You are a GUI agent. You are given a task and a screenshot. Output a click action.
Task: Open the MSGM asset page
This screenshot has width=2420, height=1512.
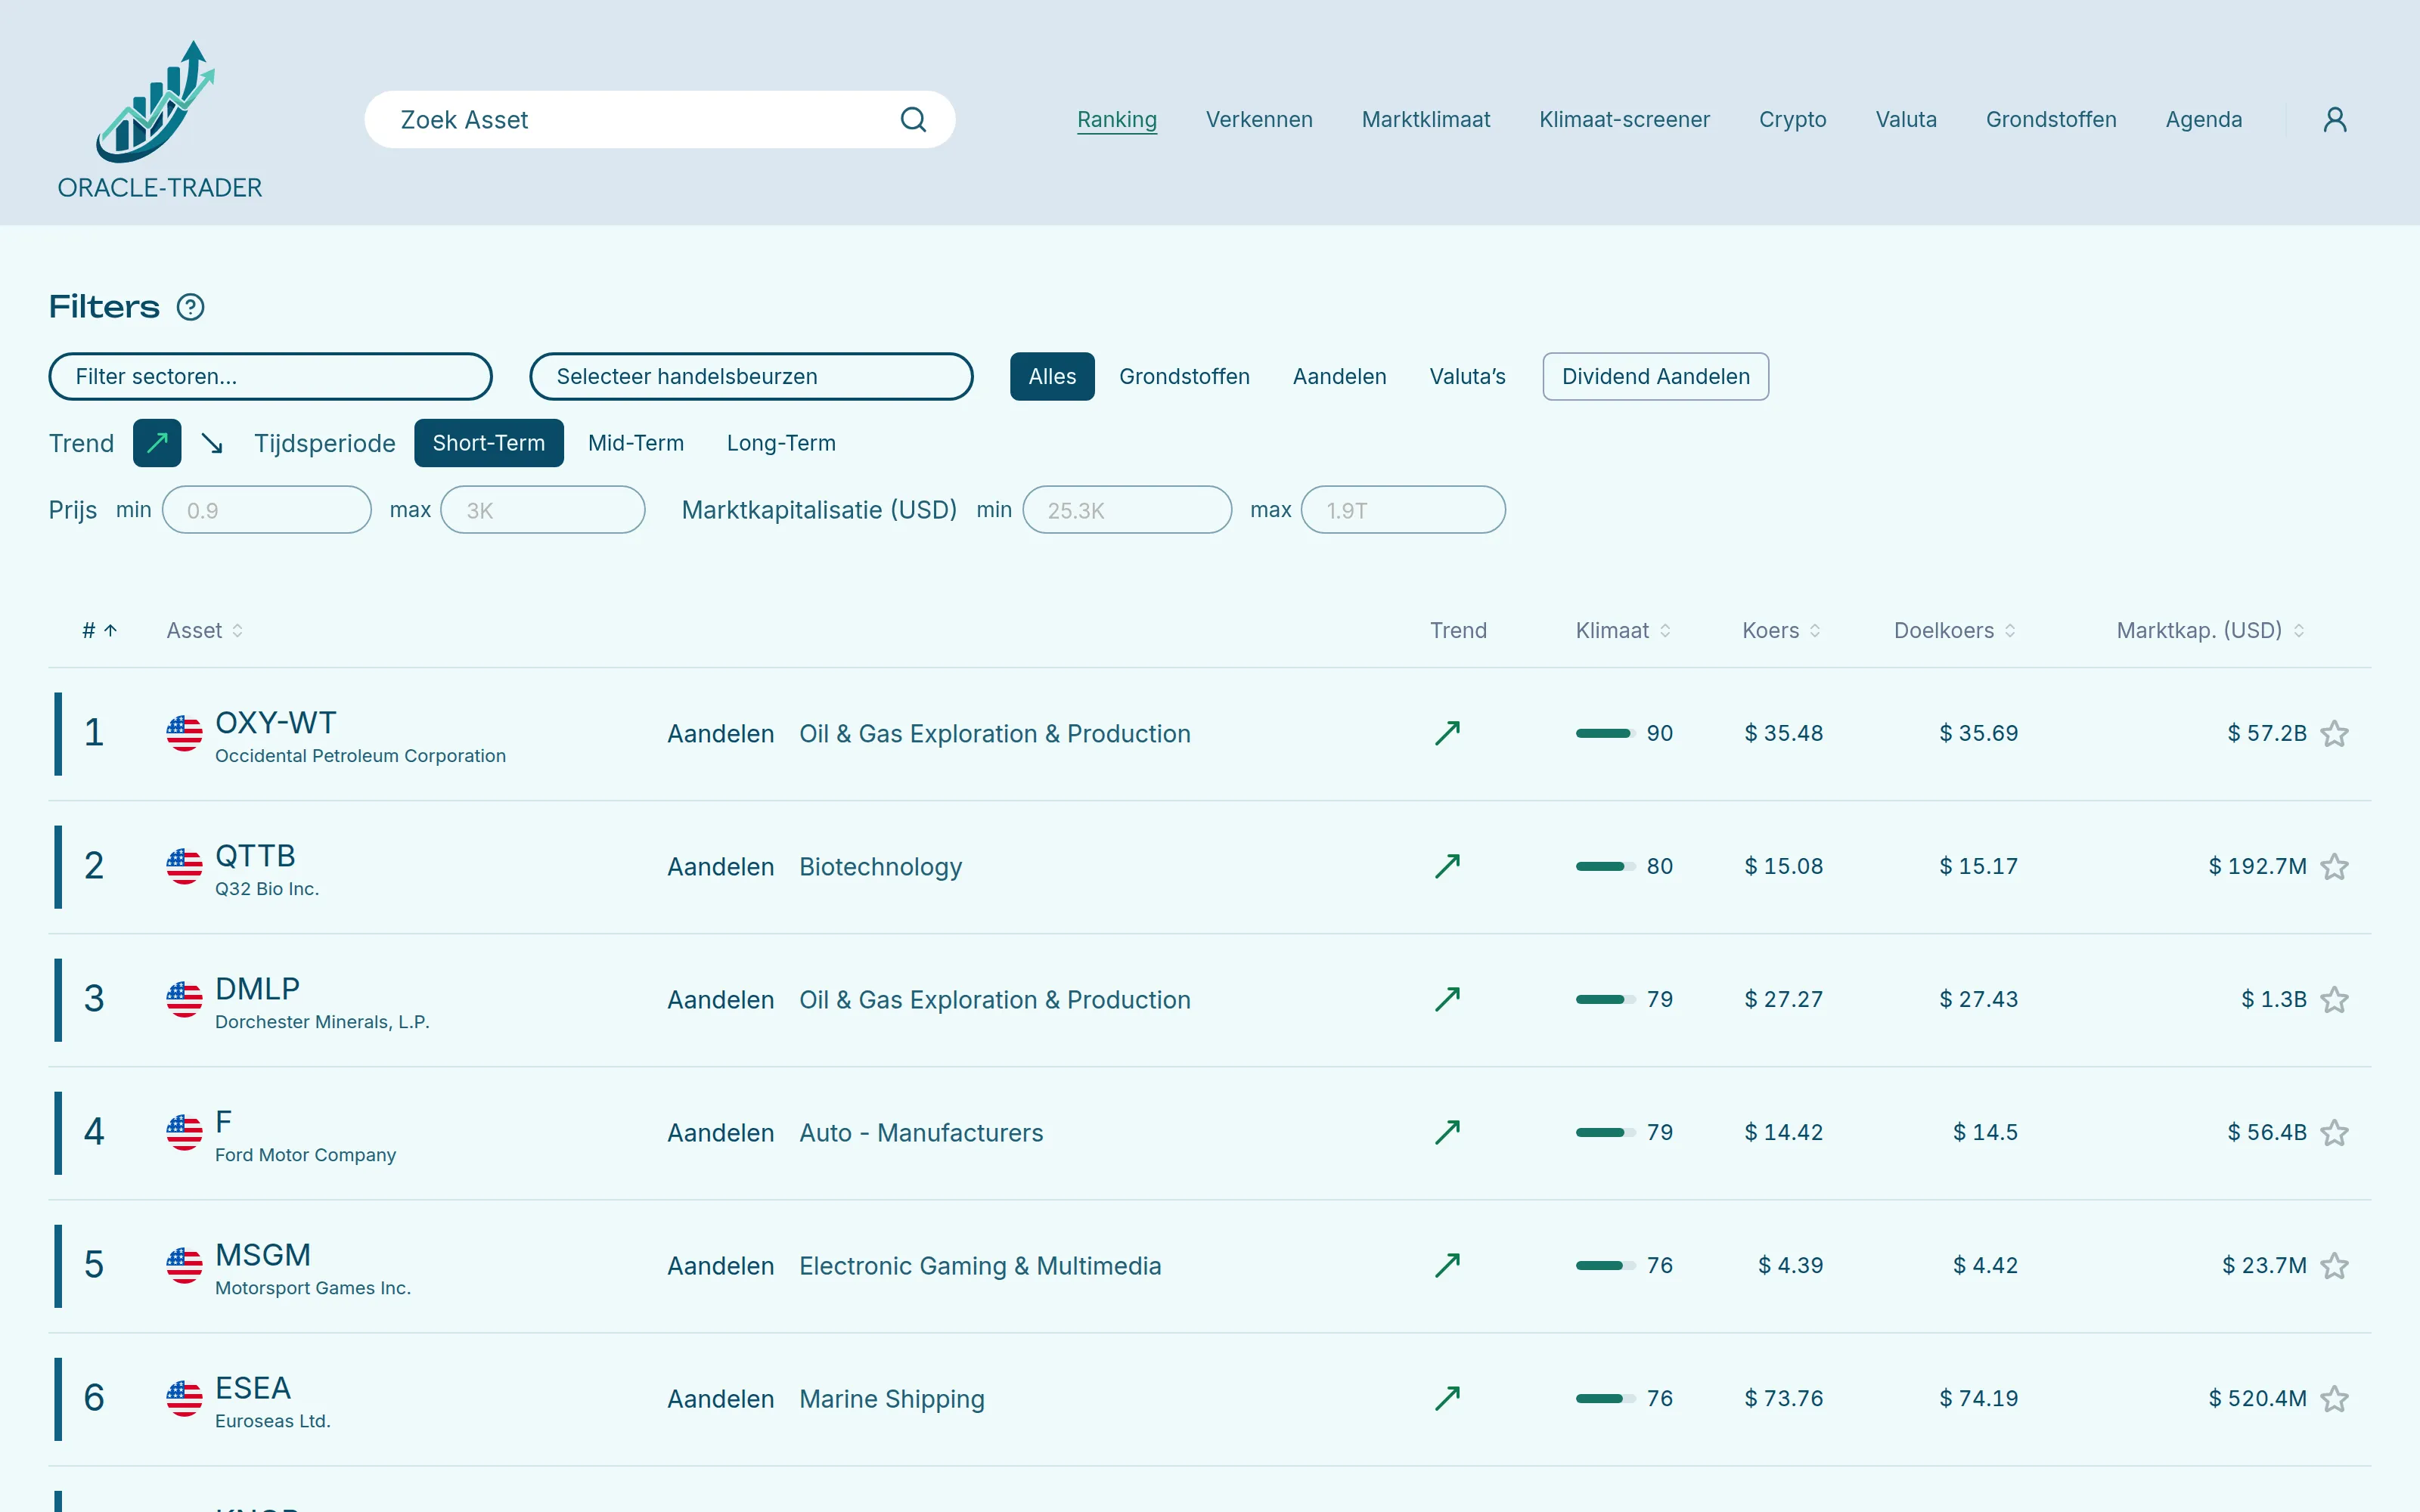263,1255
